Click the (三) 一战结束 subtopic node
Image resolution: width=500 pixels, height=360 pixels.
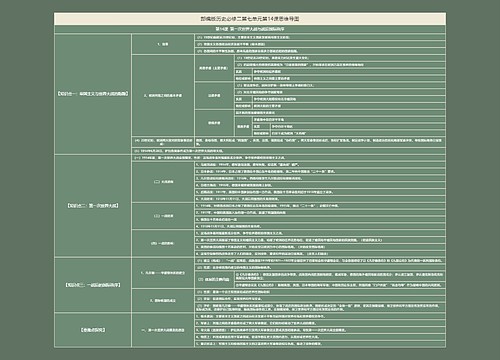pos(163,216)
